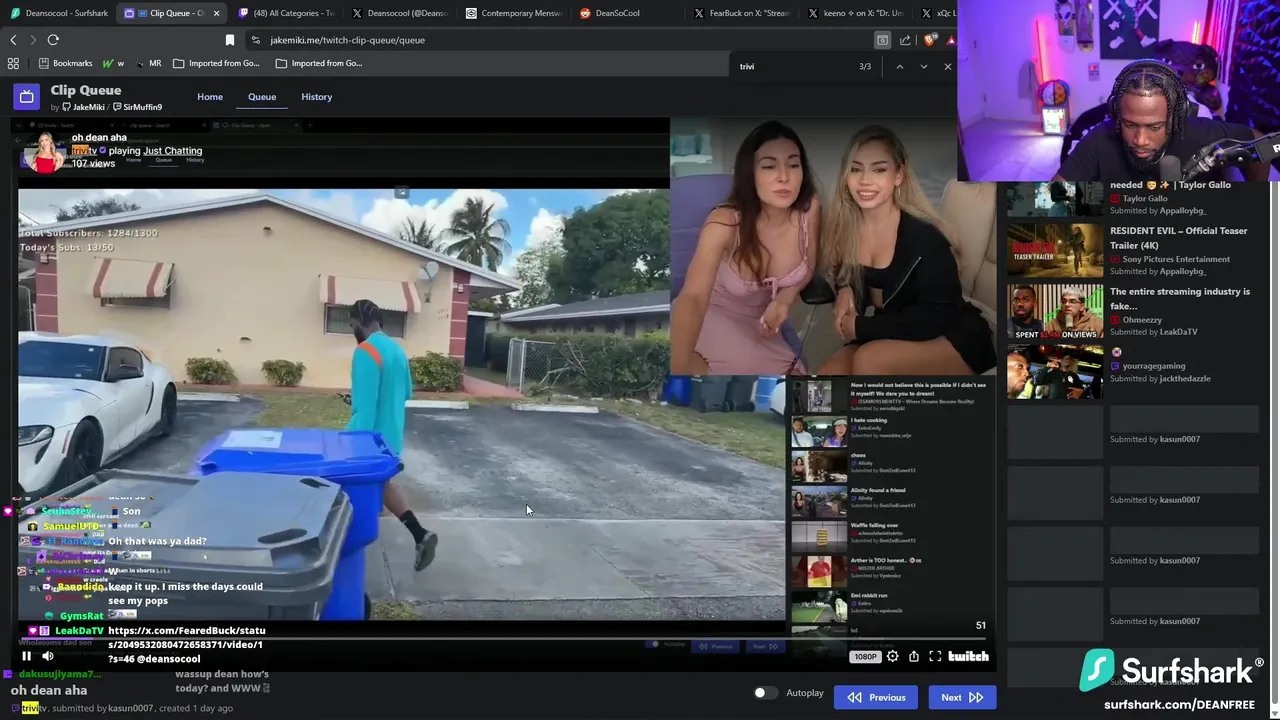This screenshot has width=1280, height=720.
Task: Go to the Previous clip
Action: [x=876, y=697]
